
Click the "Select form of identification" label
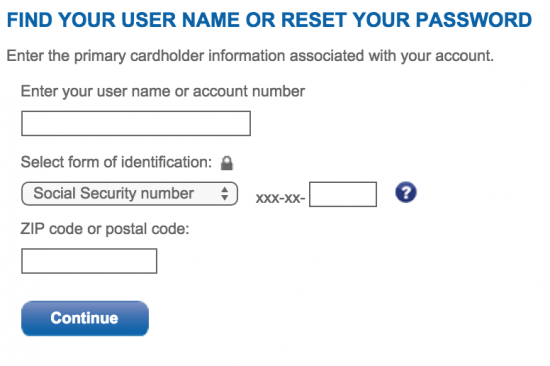point(116,162)
